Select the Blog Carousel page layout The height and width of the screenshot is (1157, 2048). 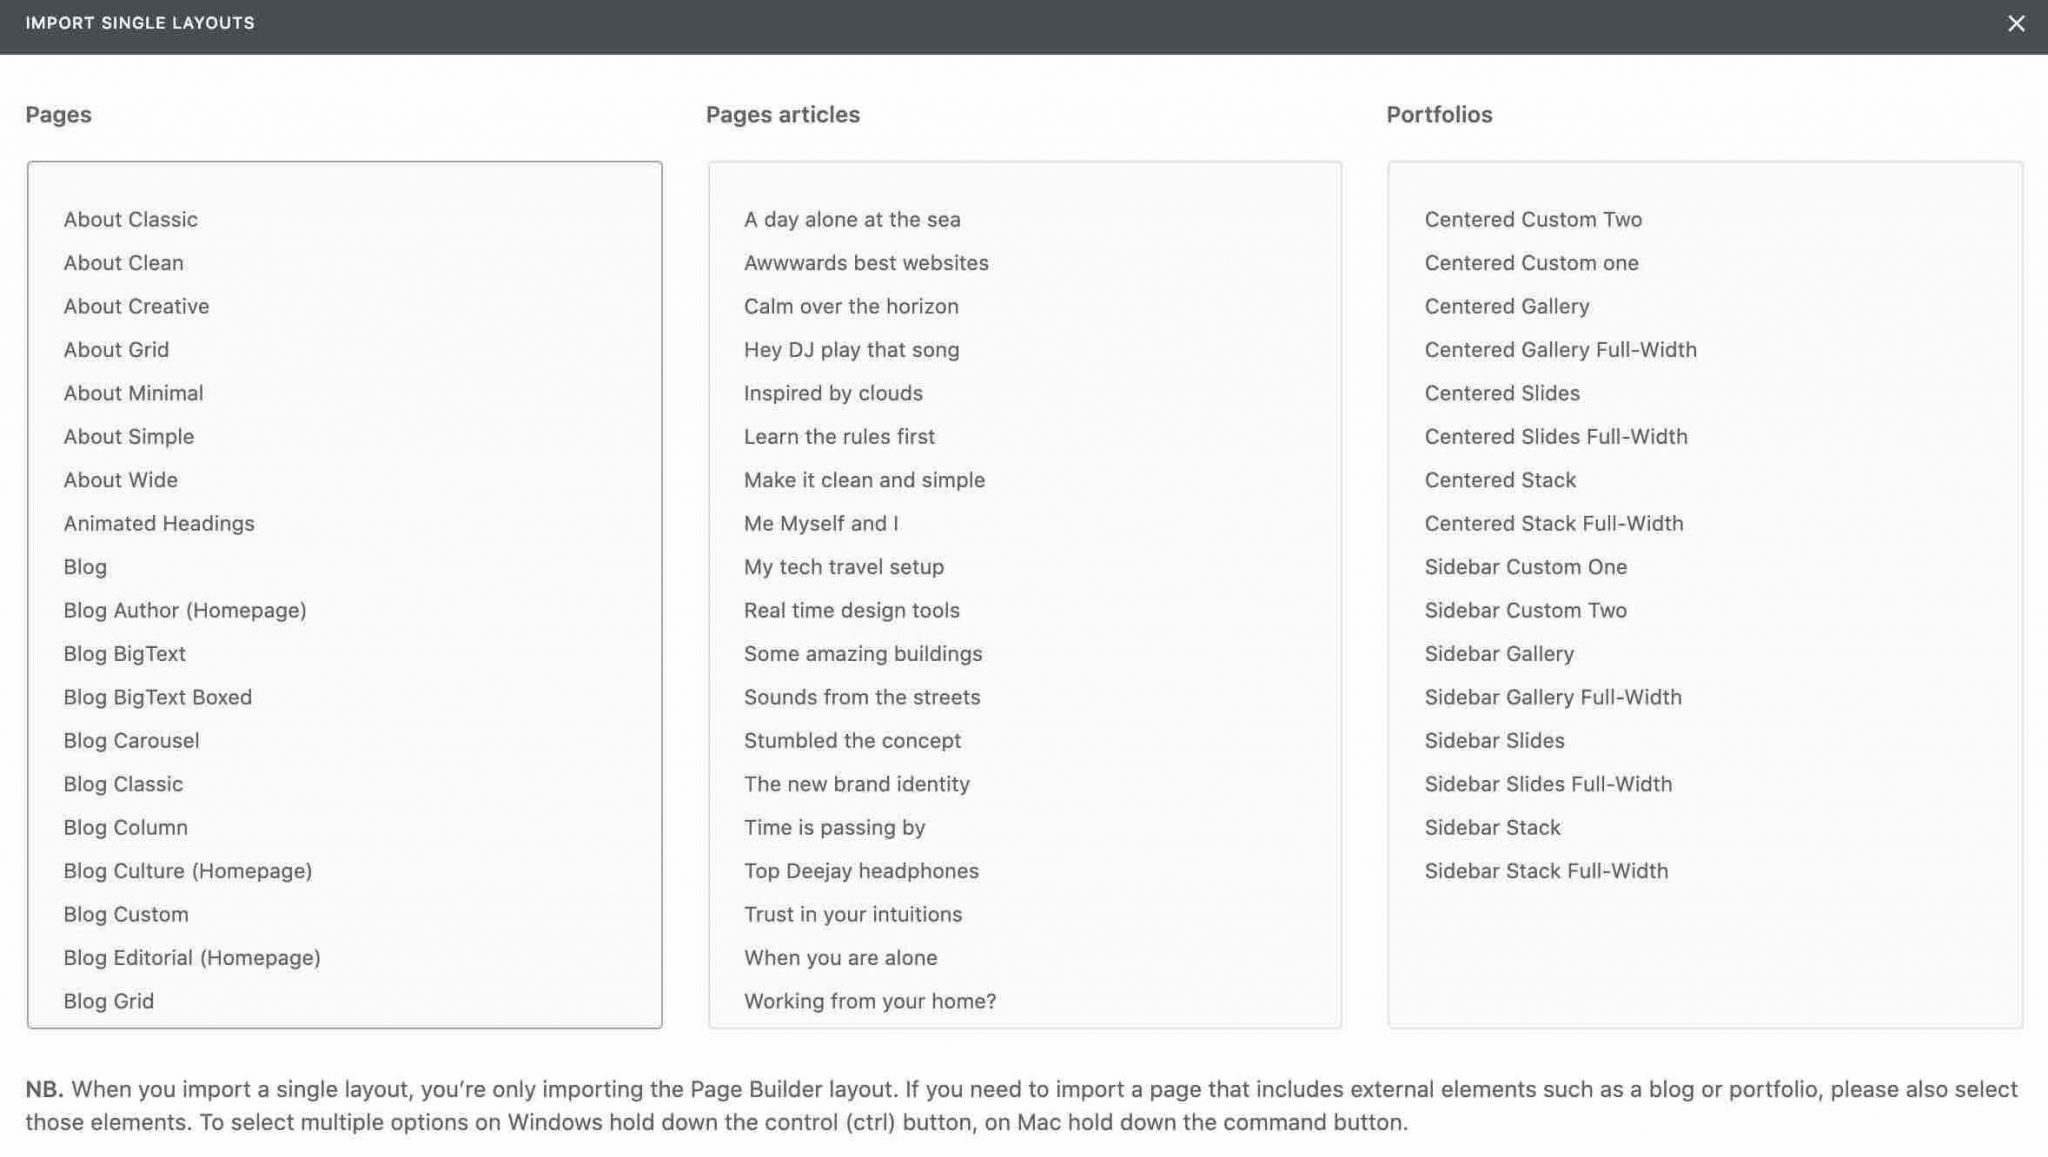click(131, 740)
